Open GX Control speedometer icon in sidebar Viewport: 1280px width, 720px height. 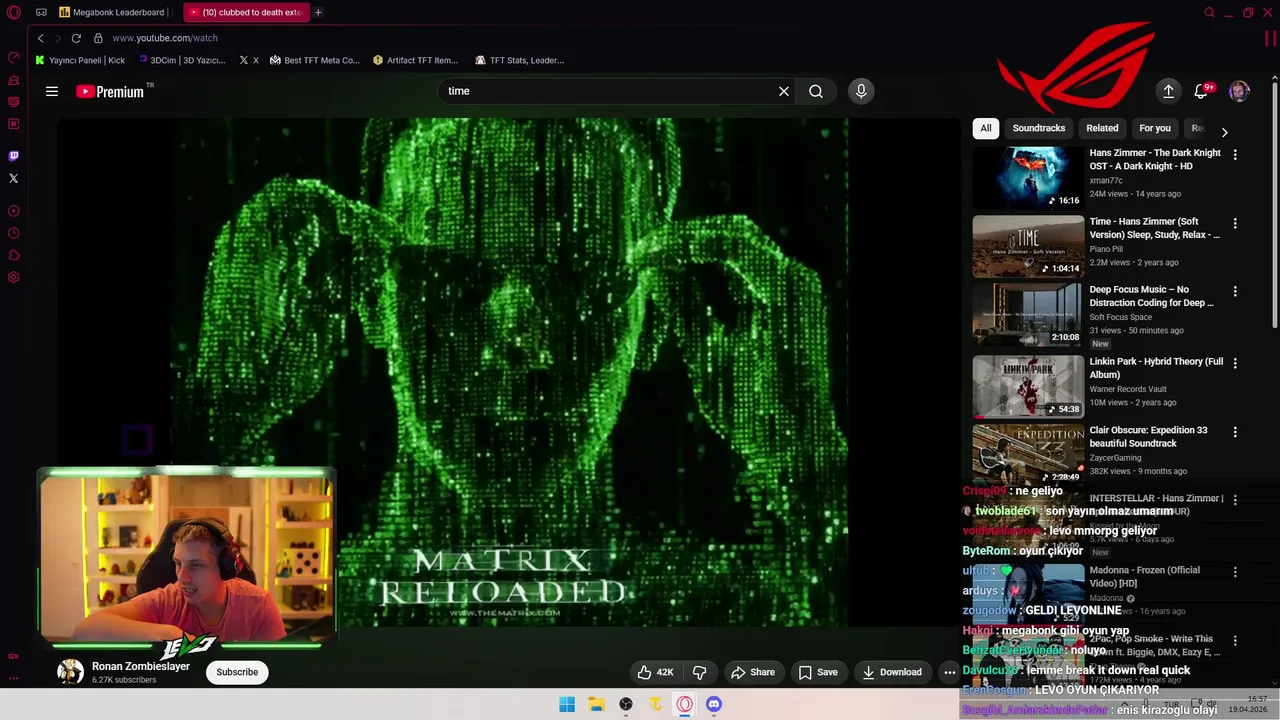[x=13, y=58]
